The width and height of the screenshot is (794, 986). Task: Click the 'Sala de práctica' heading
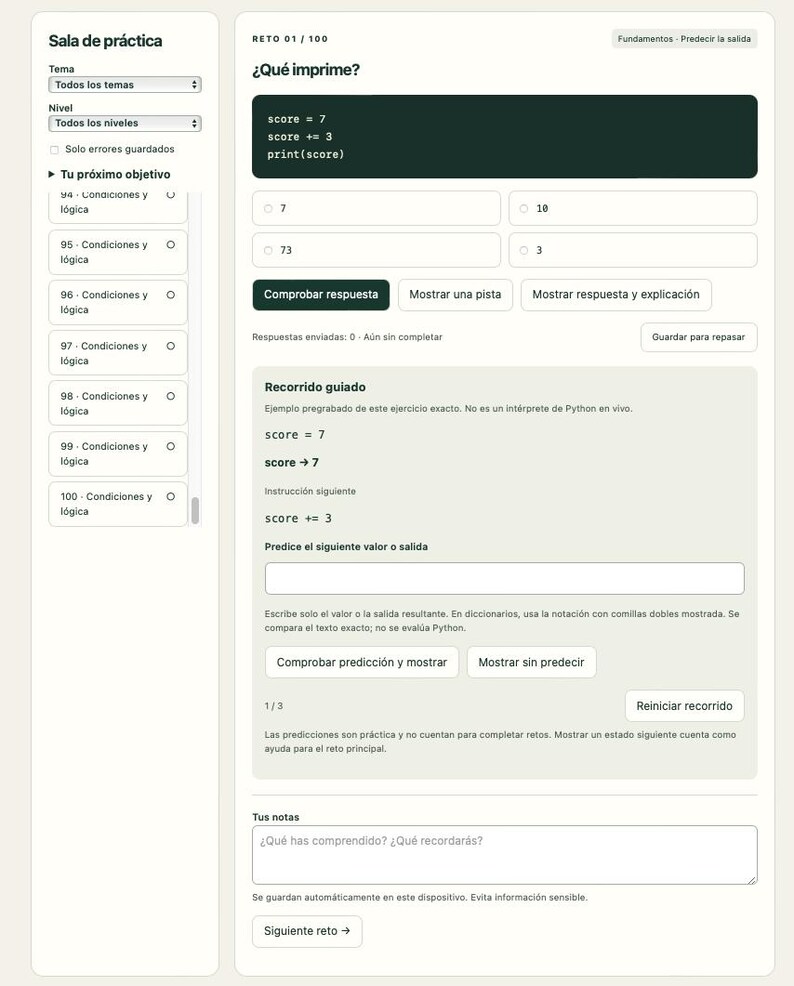[x=105, y=41]
